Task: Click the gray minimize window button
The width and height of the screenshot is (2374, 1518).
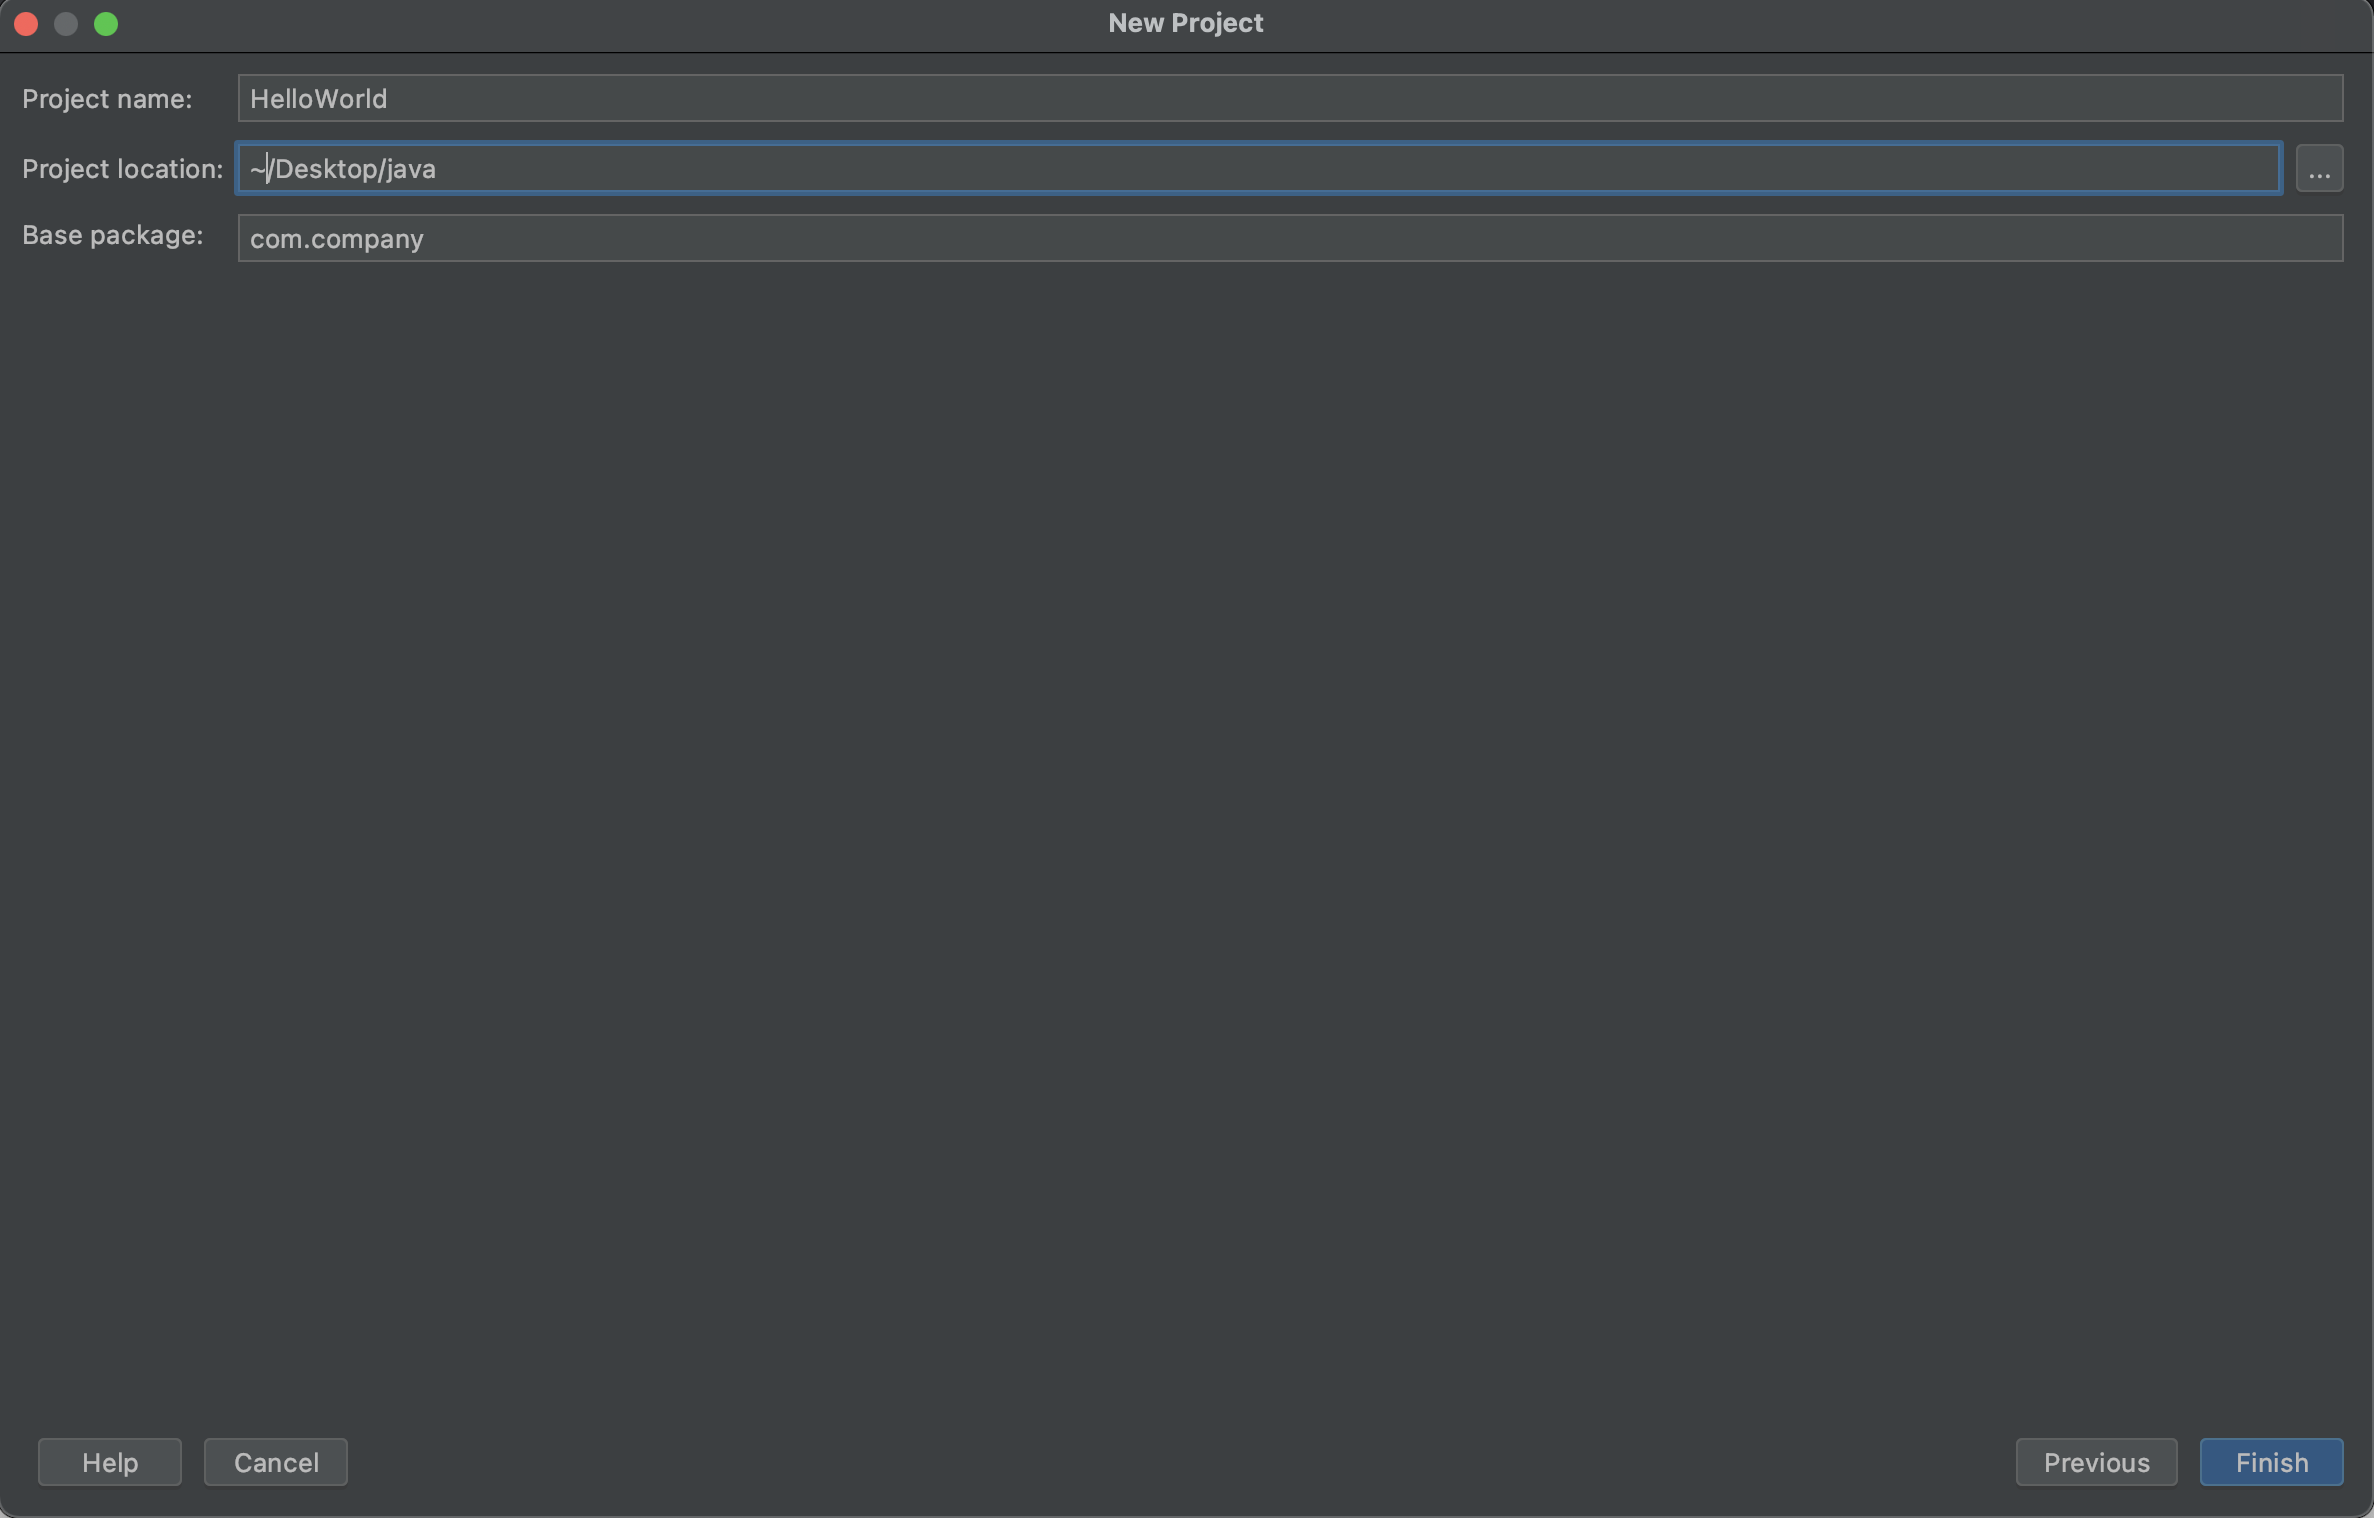Action: [x=66, y=24]
